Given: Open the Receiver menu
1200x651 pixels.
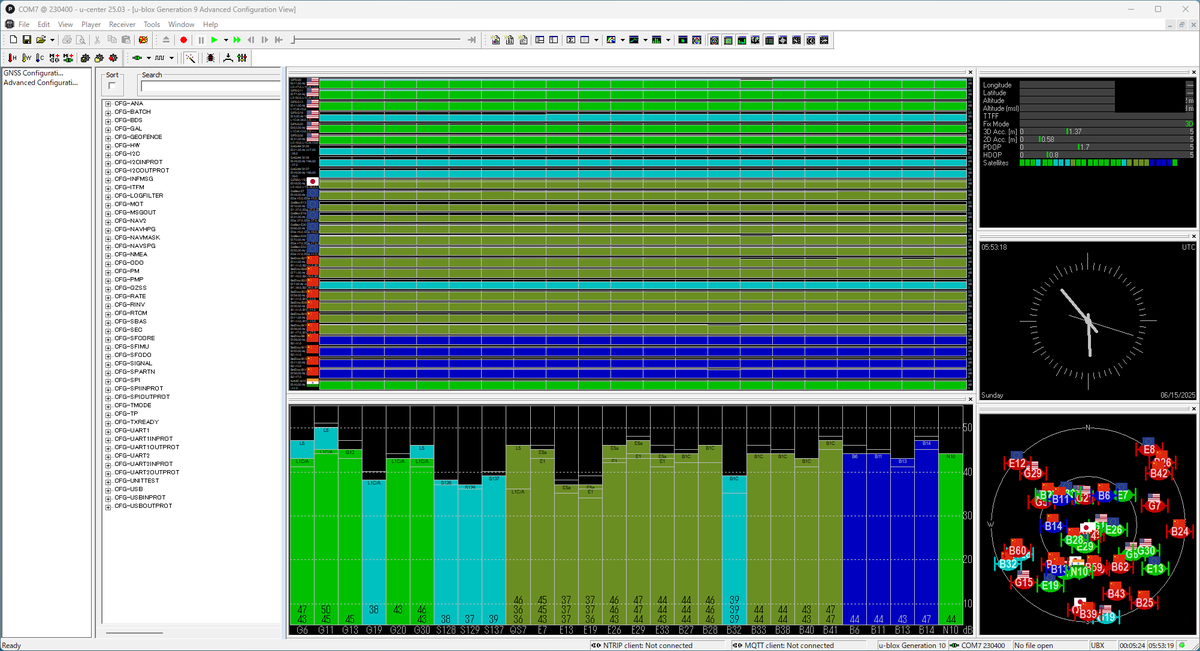Looking at the screenshot, I should (122, 24).
